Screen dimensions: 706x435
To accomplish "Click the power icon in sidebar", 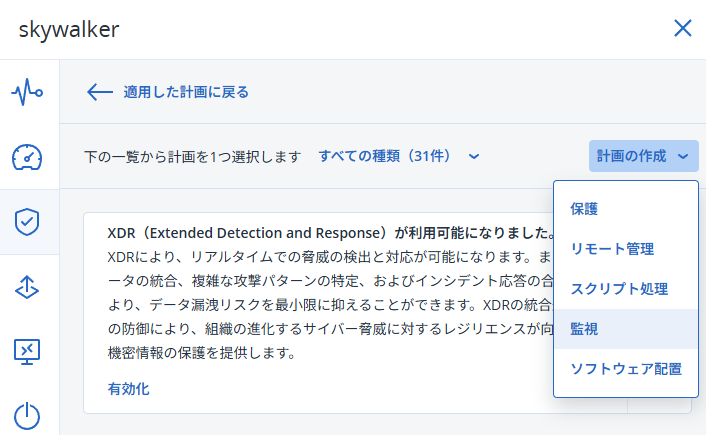I will (27, 416).
